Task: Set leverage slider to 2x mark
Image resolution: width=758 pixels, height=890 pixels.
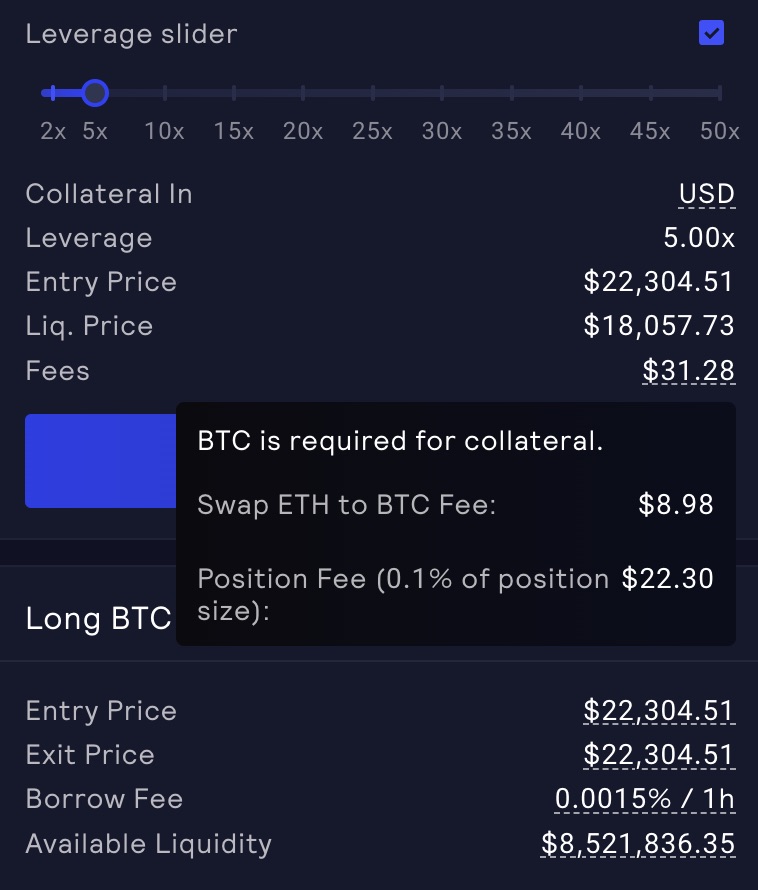Action: pyautogui.click(x=54, y=94)
